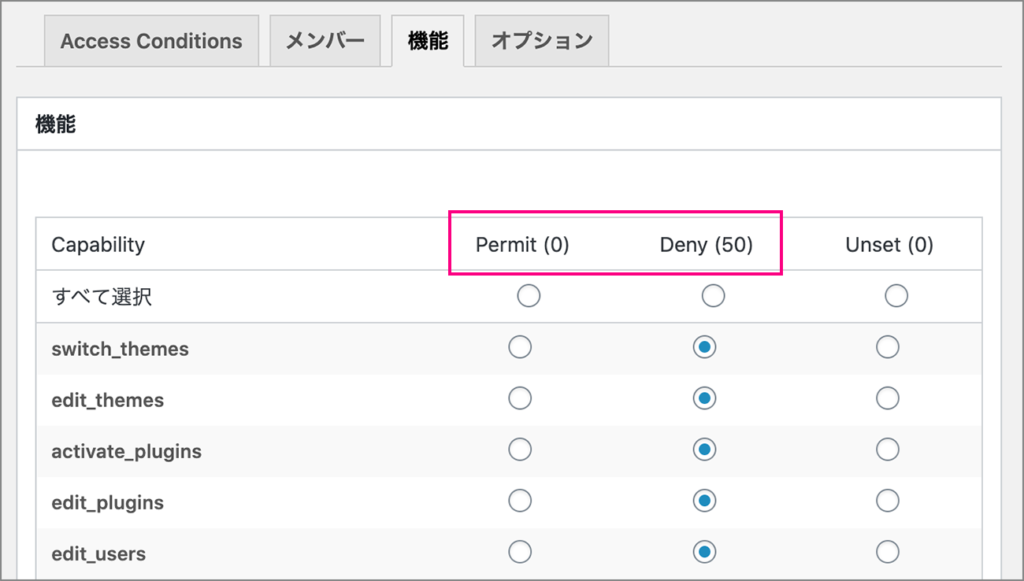
Task: Set switch_themes to Unset
Action: click(888, 347)
